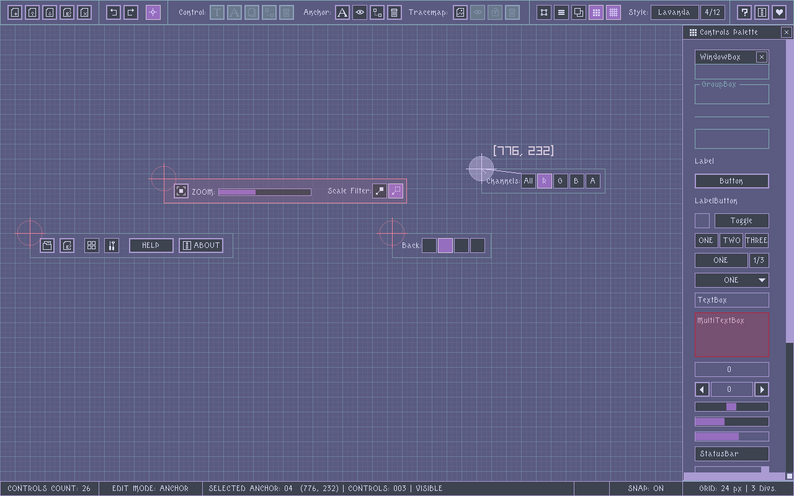Click the THREE toggle group item

[x=757, y=240]
